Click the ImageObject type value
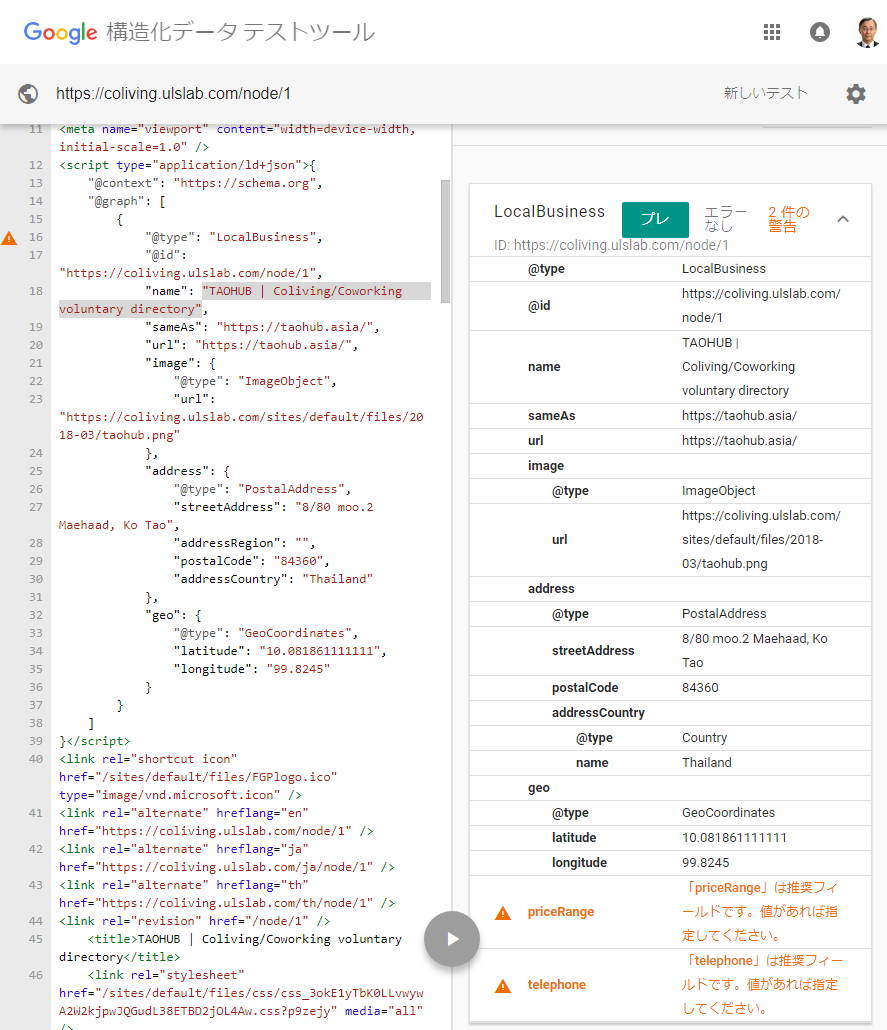The image size is (887, 1030). [x=719, y=491]
